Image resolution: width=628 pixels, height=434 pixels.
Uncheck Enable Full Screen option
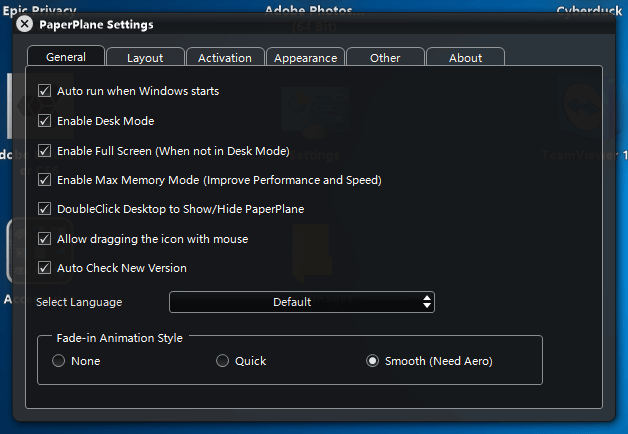(x=44, y=151)
